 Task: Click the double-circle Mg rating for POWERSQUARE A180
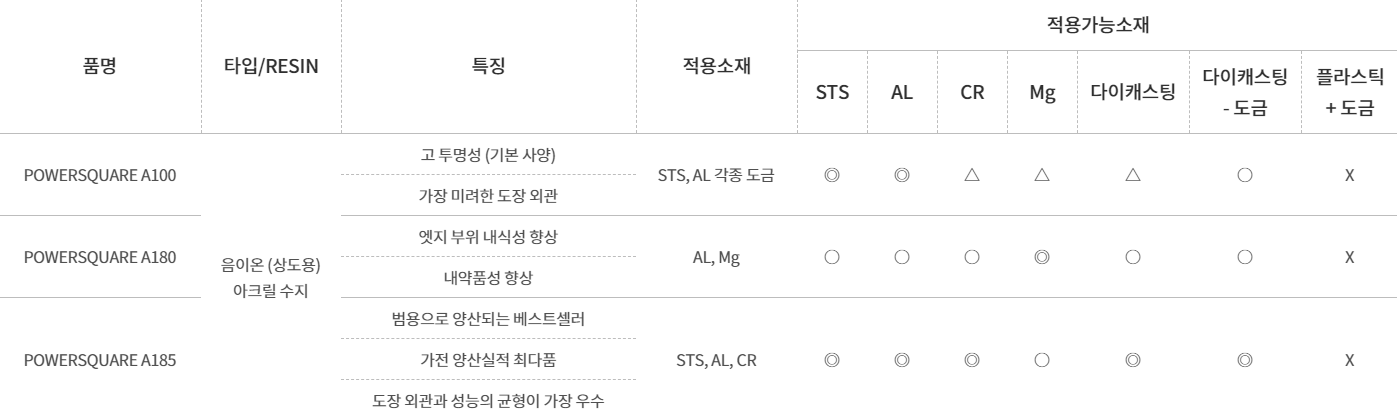click(1041, 257)
